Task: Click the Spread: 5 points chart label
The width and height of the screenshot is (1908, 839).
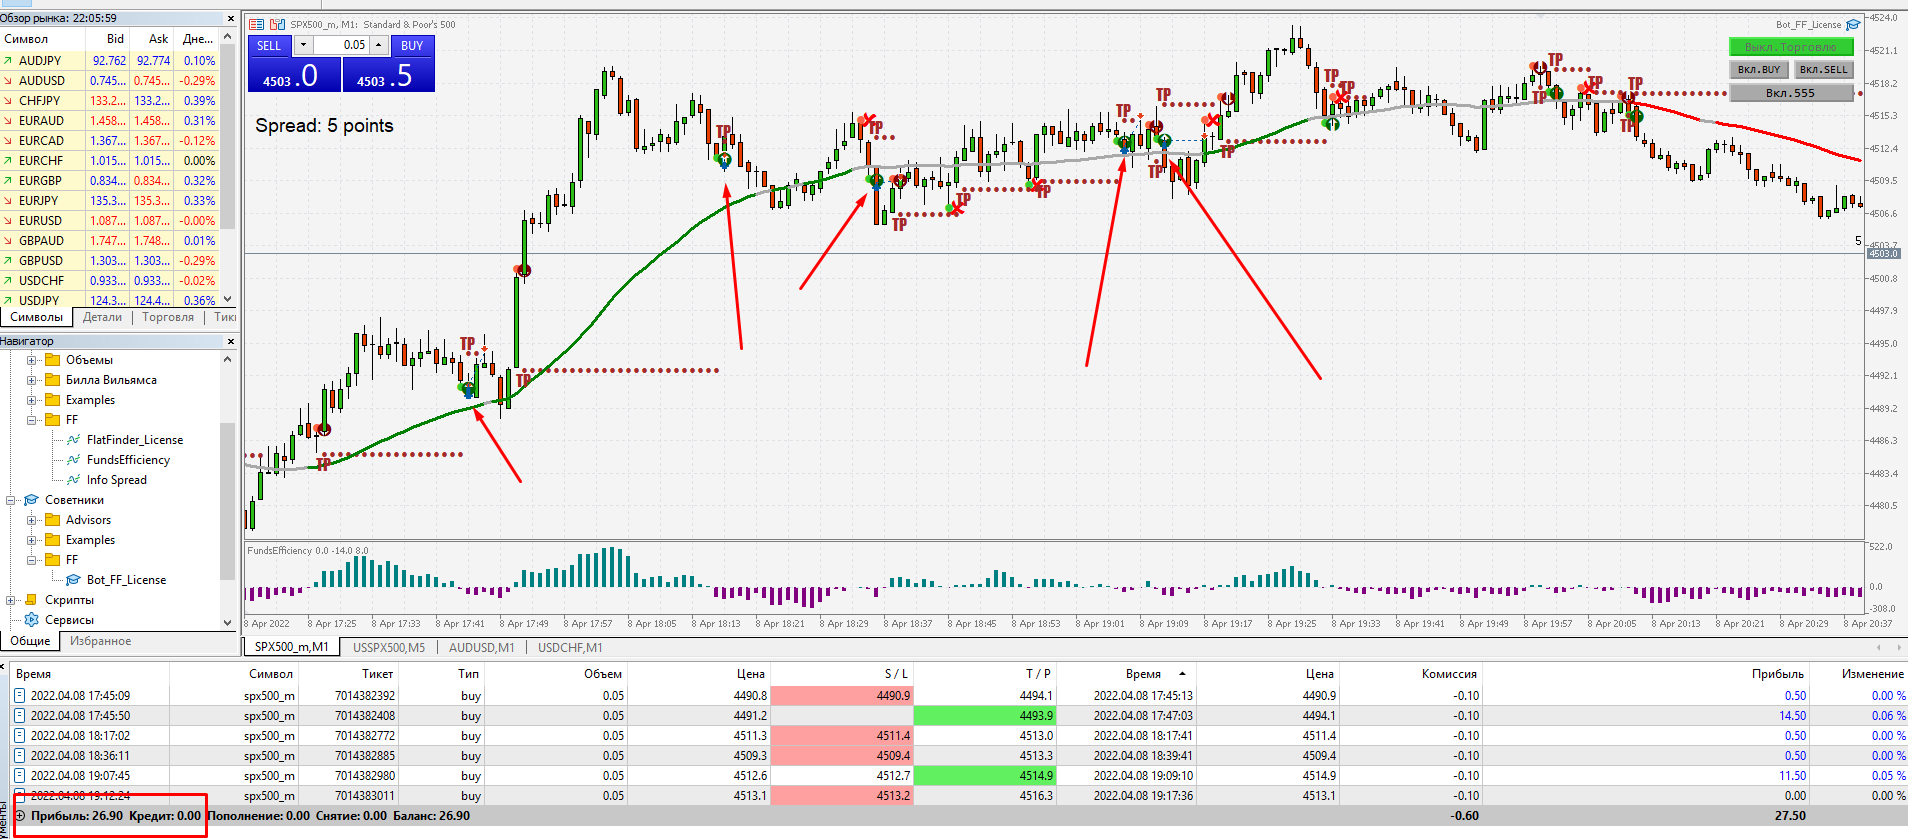Action: tap(324, 126)
